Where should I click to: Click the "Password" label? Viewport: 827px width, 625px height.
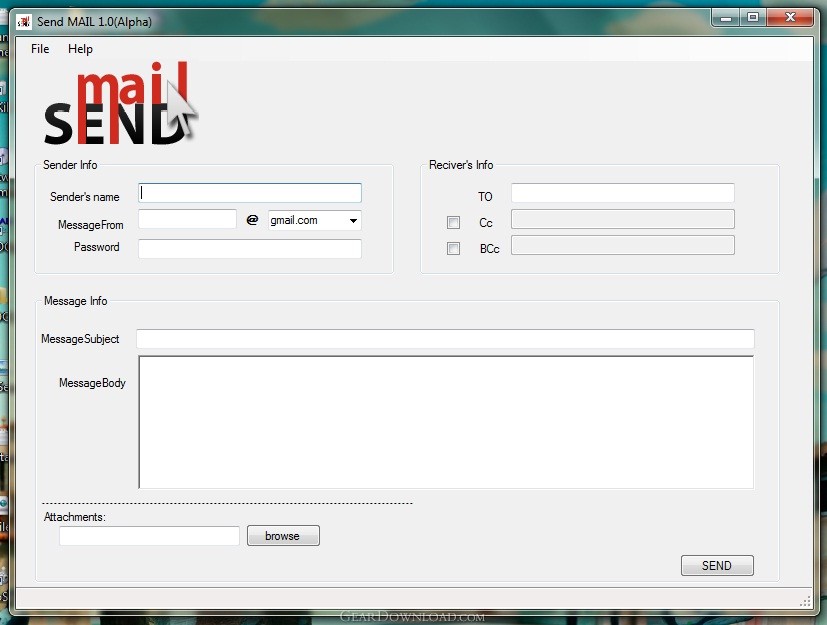97,247
